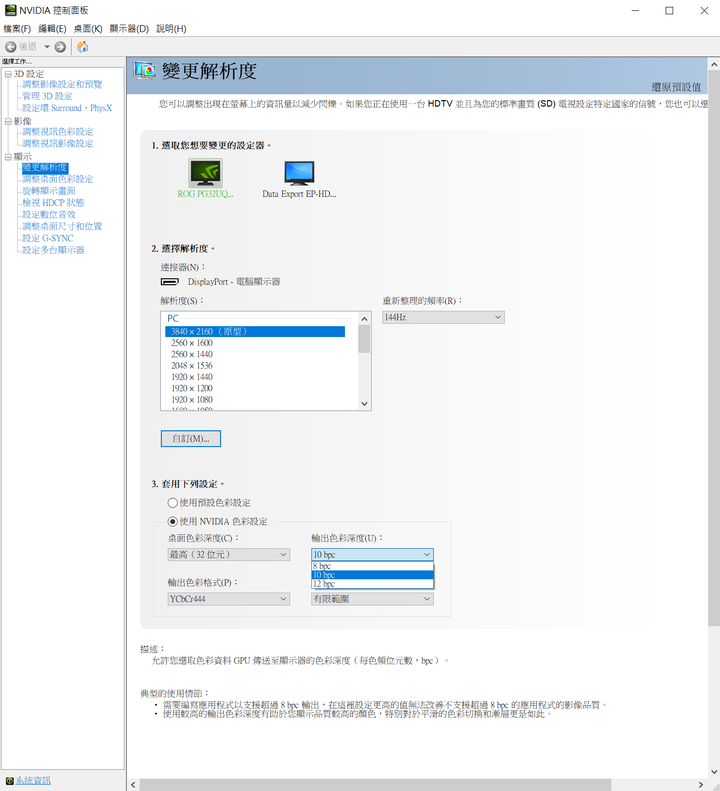This screenshot has height=791, width=720.
Task: Open 檢視 HDCP 狀態 page
Action: 53,203
